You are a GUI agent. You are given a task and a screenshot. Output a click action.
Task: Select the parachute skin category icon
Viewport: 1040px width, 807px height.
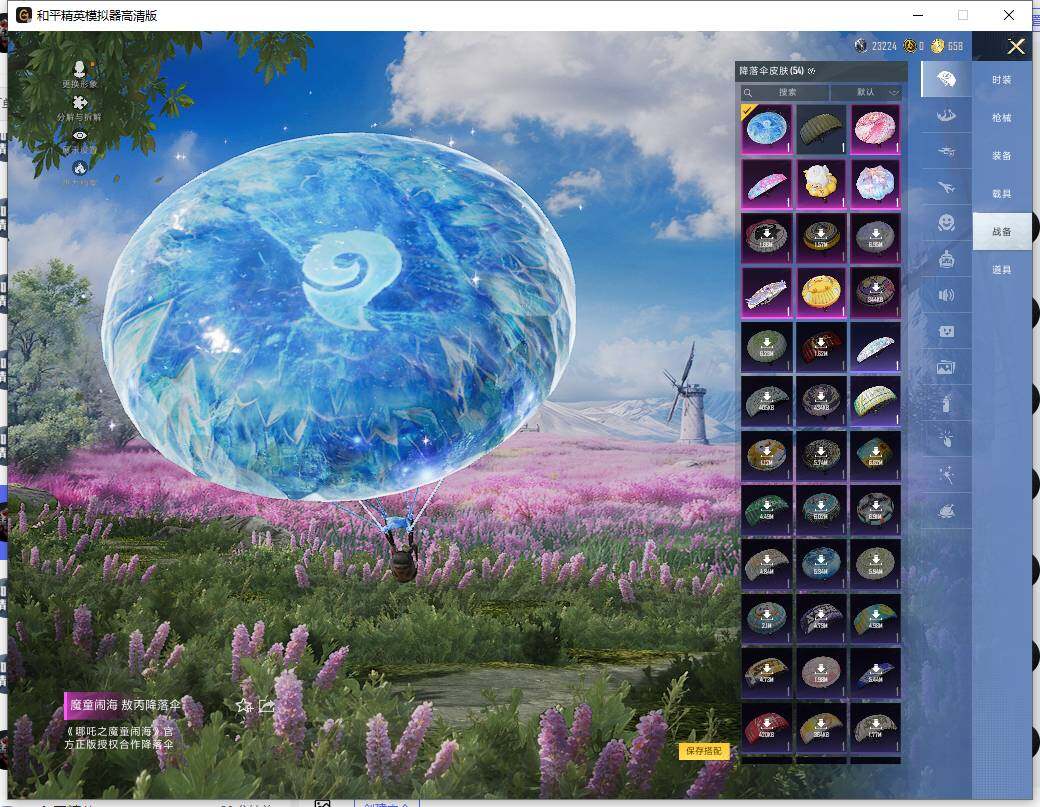(945, 79)
